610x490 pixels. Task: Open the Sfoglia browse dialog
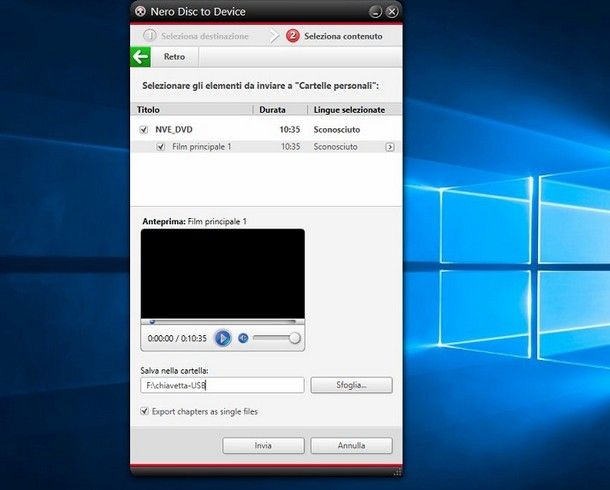coord(351,385)
